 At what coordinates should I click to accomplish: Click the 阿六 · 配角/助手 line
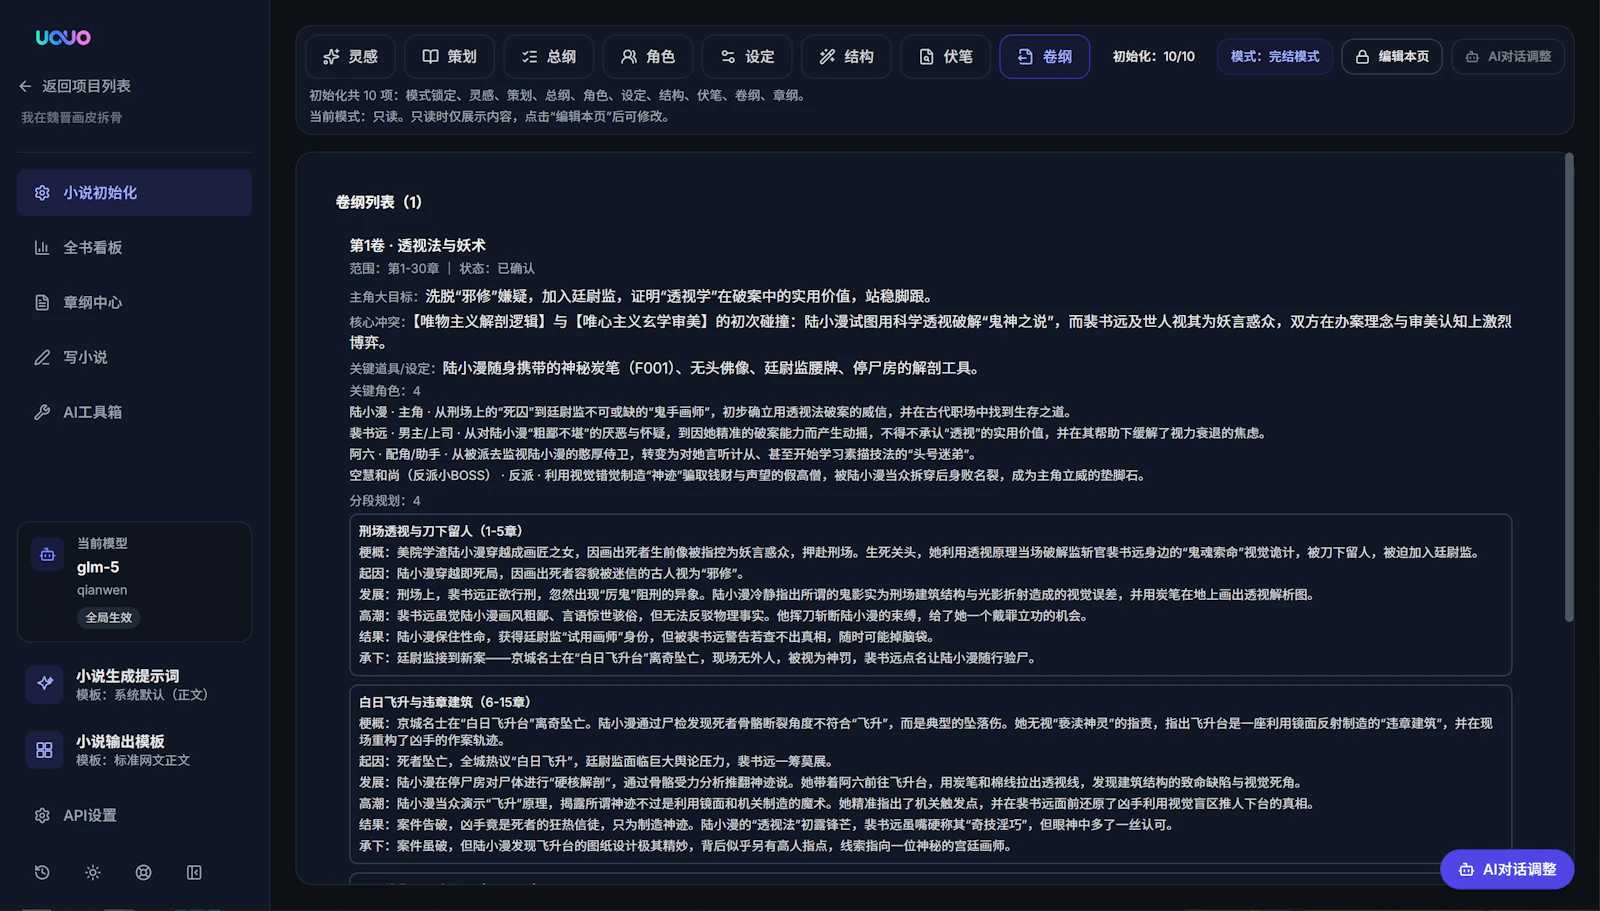(663, 454)
